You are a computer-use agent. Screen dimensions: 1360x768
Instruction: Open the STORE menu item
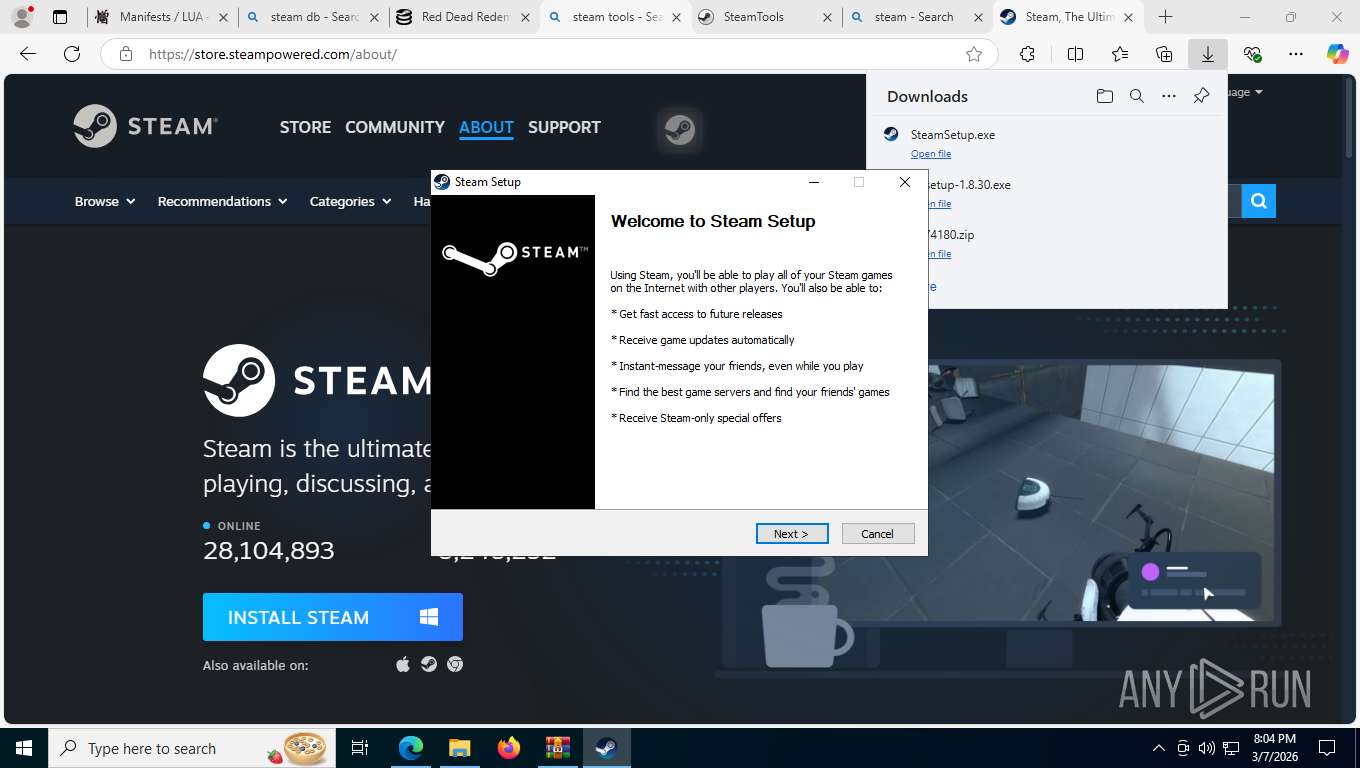305,127
